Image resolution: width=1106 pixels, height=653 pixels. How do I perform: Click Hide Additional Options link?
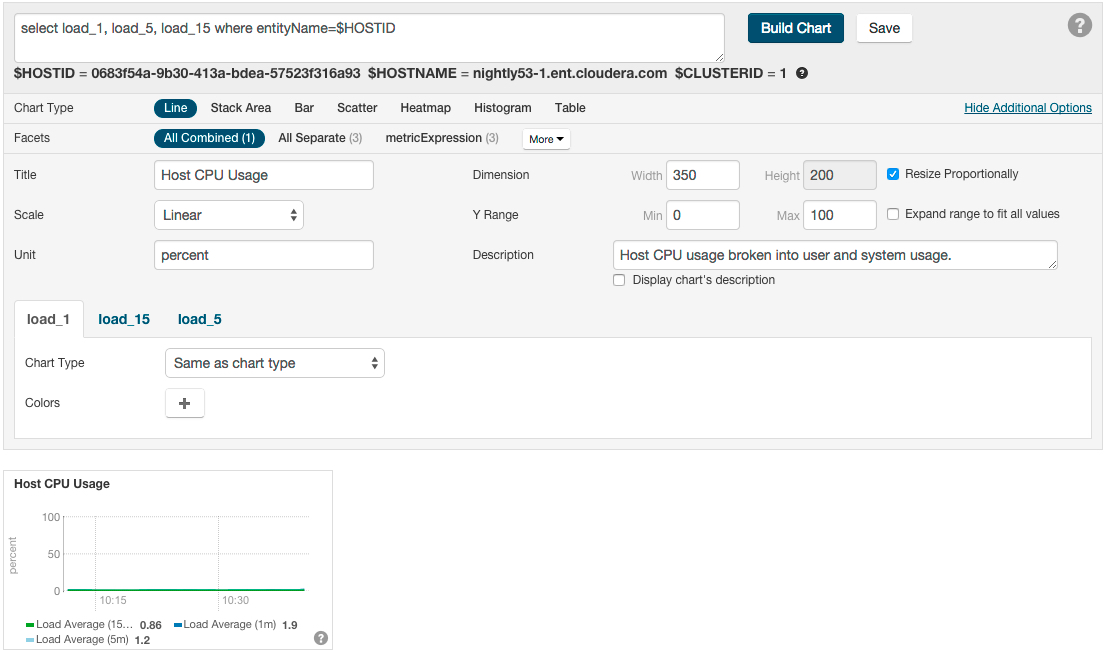1027,108
